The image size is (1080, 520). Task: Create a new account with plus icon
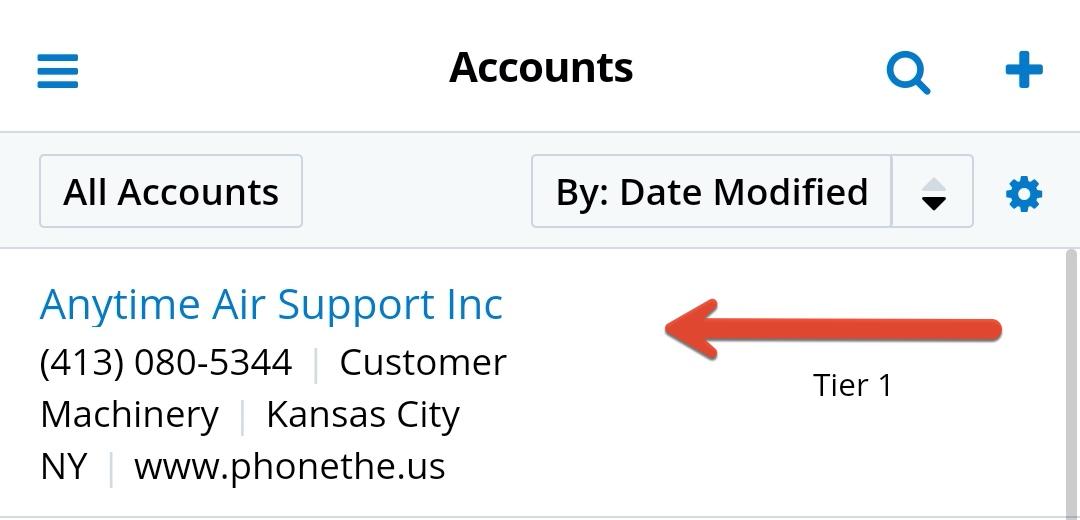click(1023, 71)
